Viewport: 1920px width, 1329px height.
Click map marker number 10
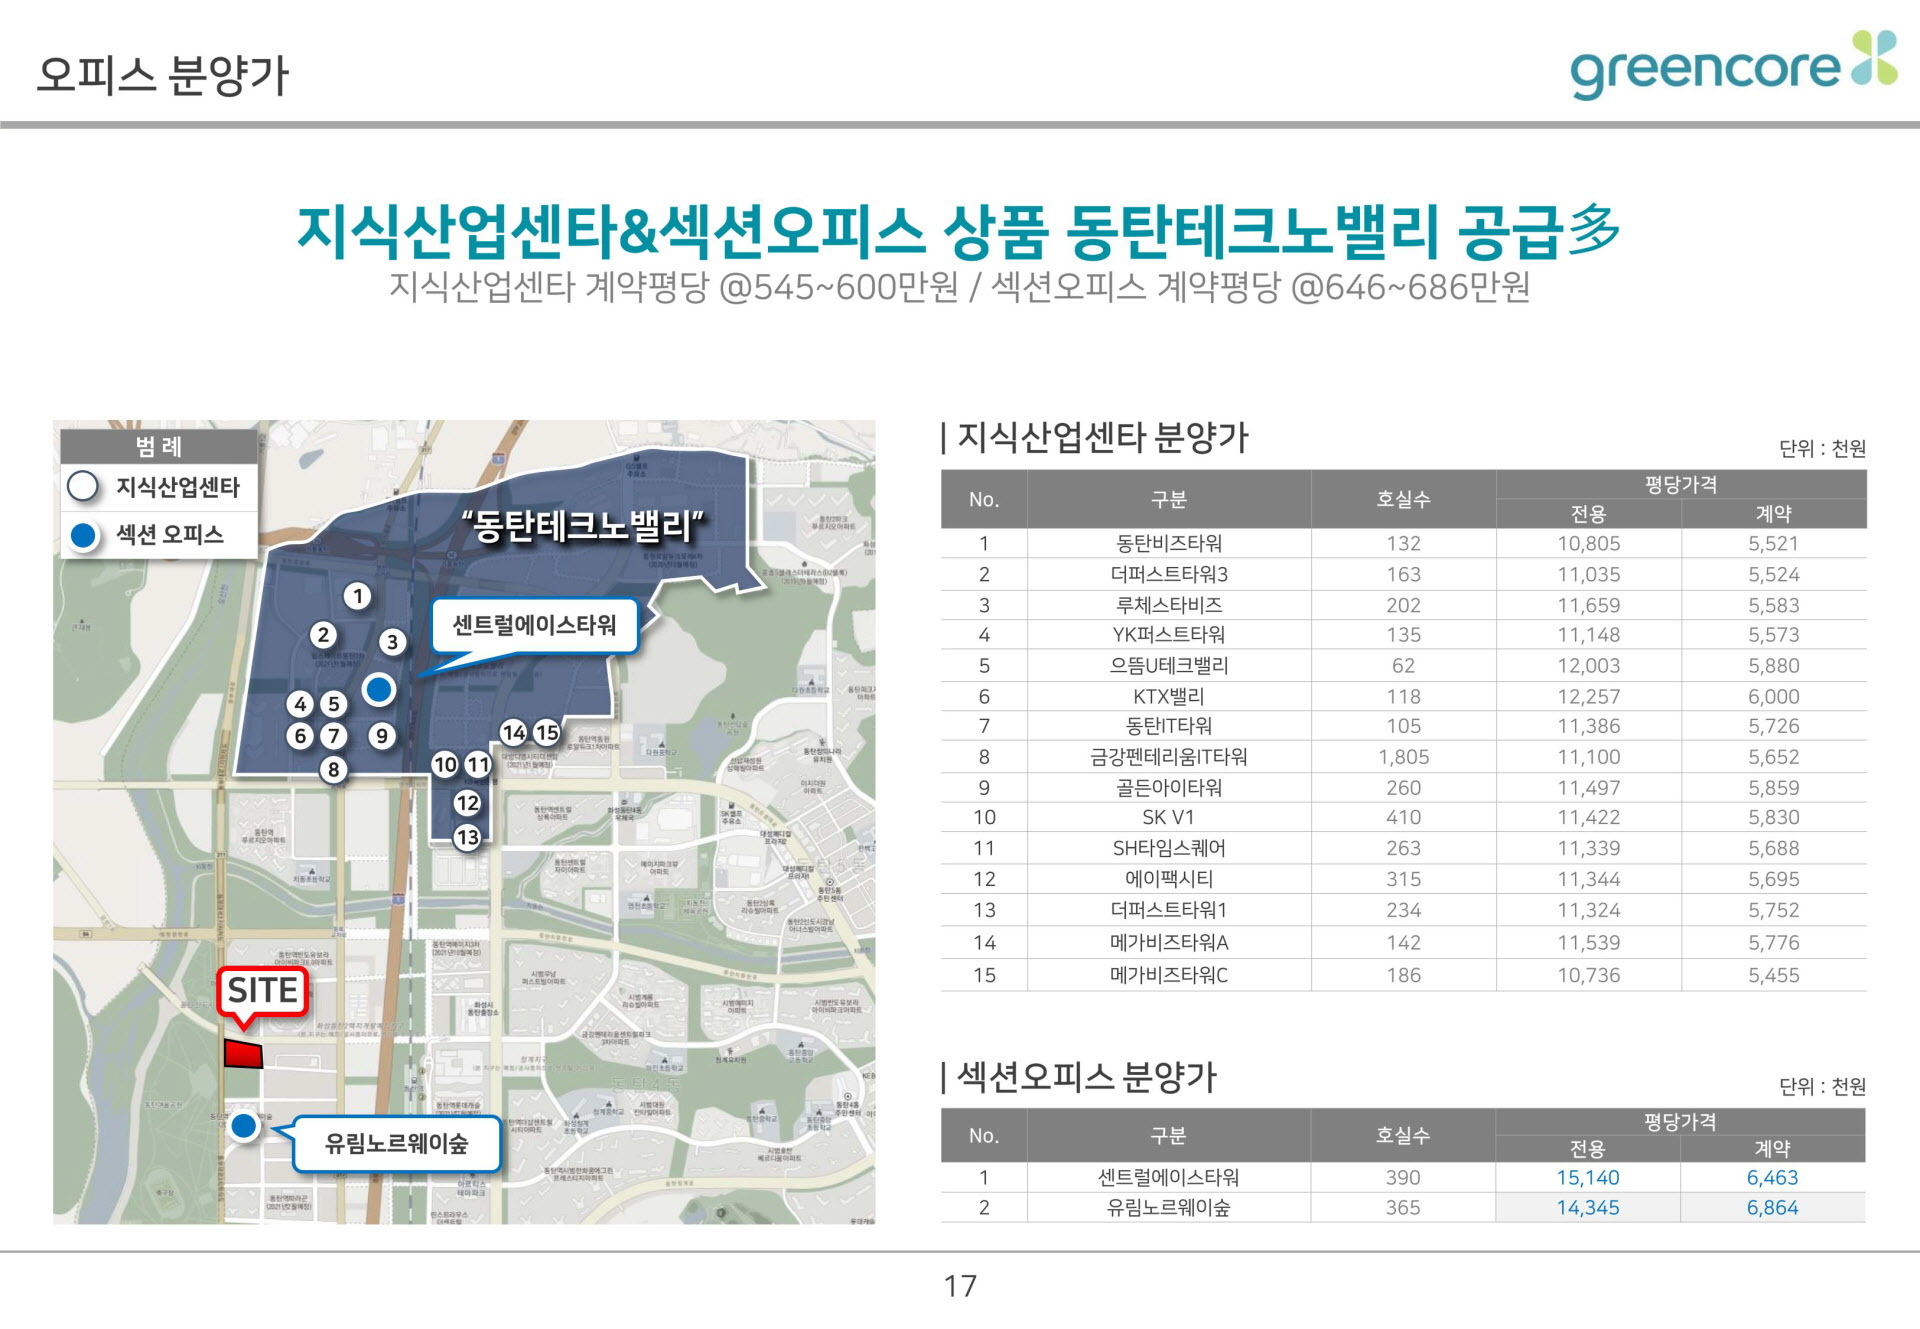[445, 765]
